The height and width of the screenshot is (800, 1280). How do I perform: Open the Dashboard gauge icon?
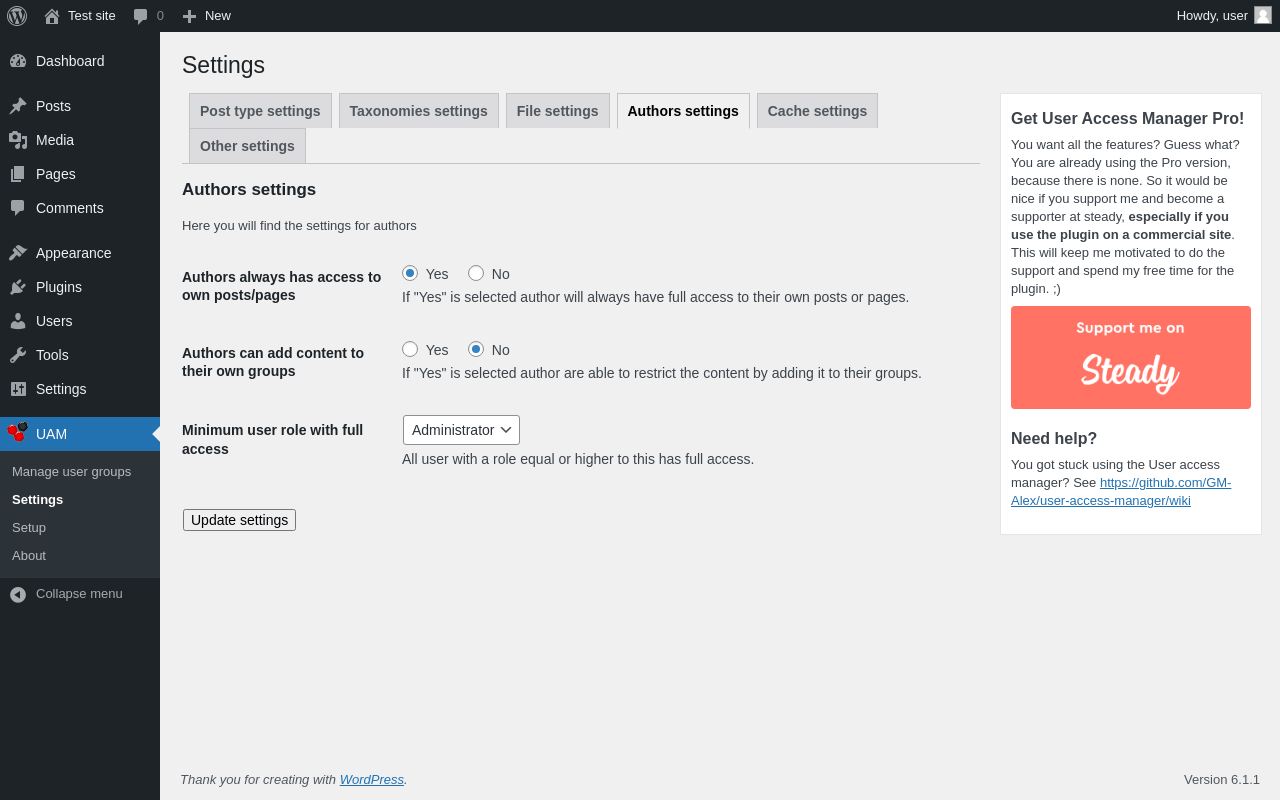coord(18,61)
